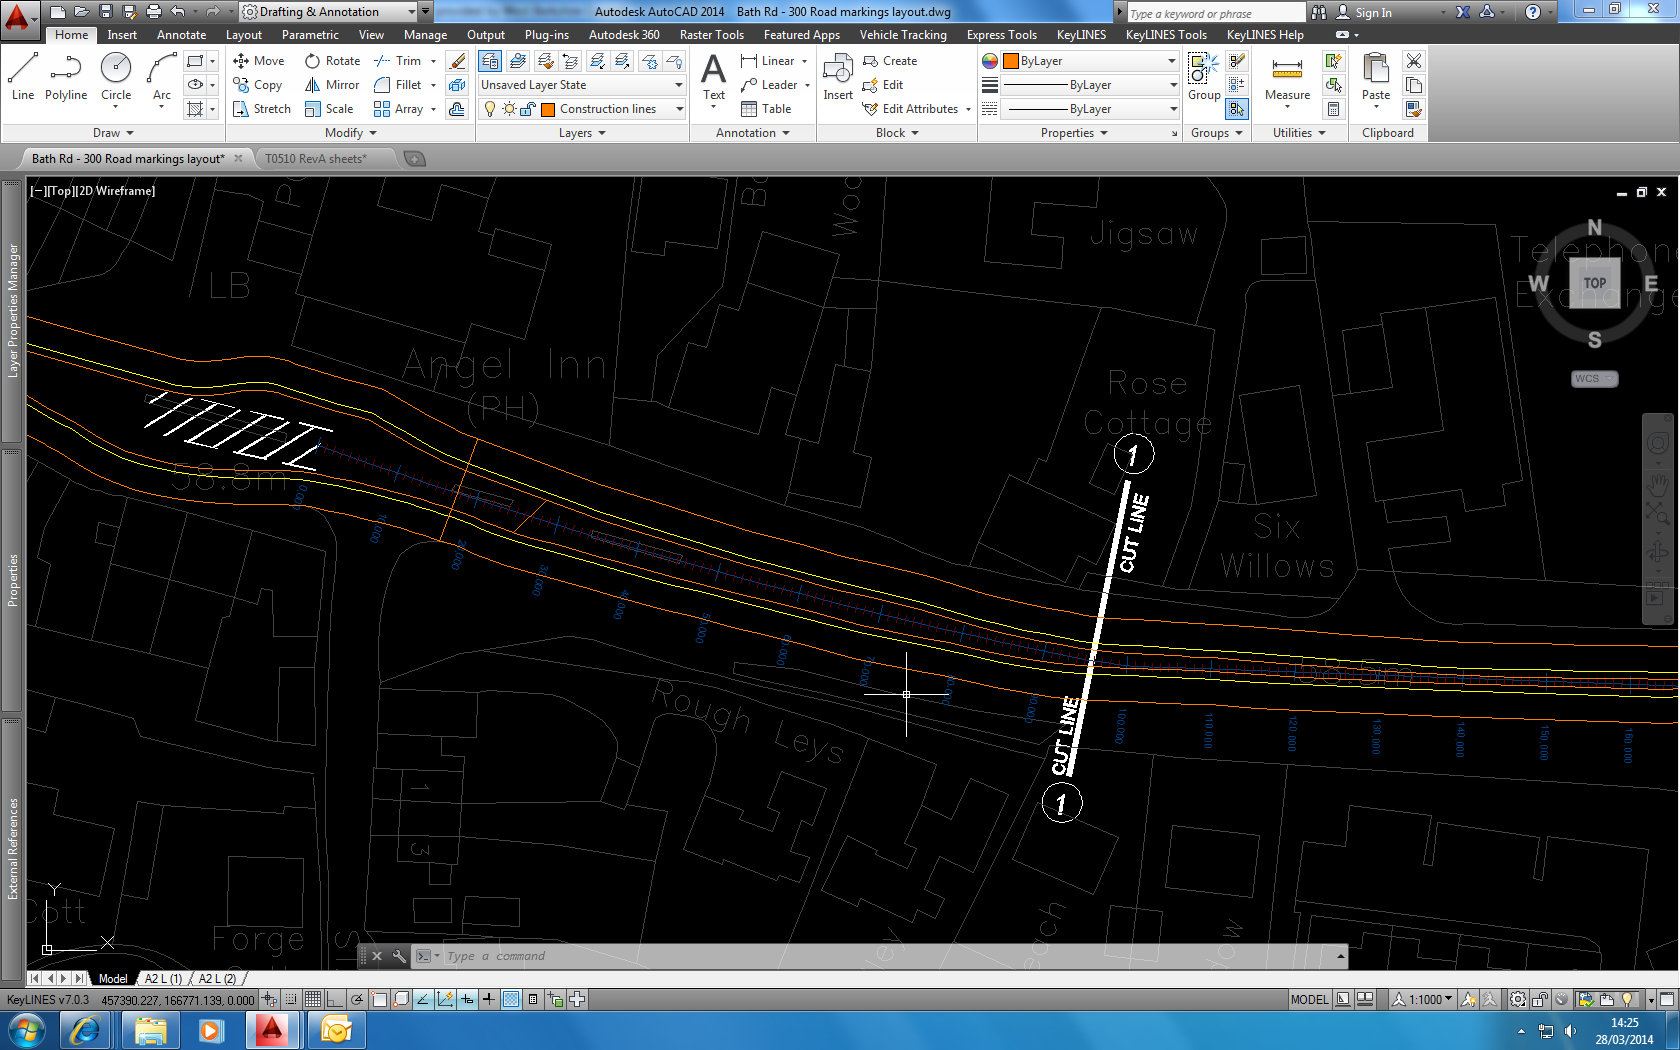This screenshot has height=1050, width=1680.
Task: Open the Drafting & Annotation workspace dropdown
Action: point(413,12)
